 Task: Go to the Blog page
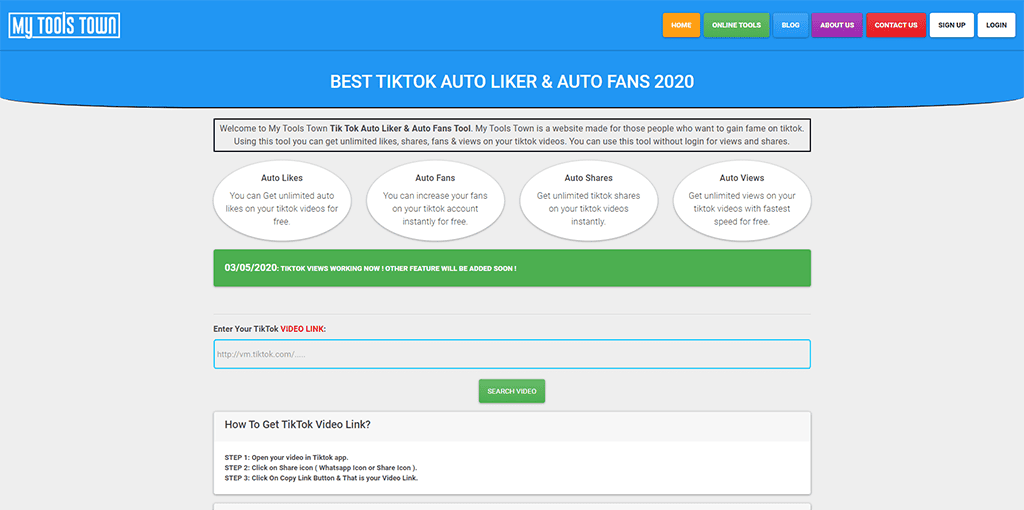coord(790,25)
